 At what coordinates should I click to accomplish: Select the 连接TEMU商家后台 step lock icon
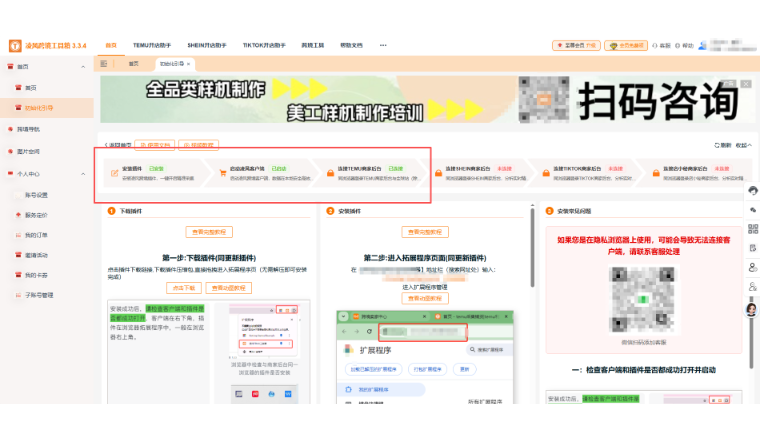click(x=330, y=173)
